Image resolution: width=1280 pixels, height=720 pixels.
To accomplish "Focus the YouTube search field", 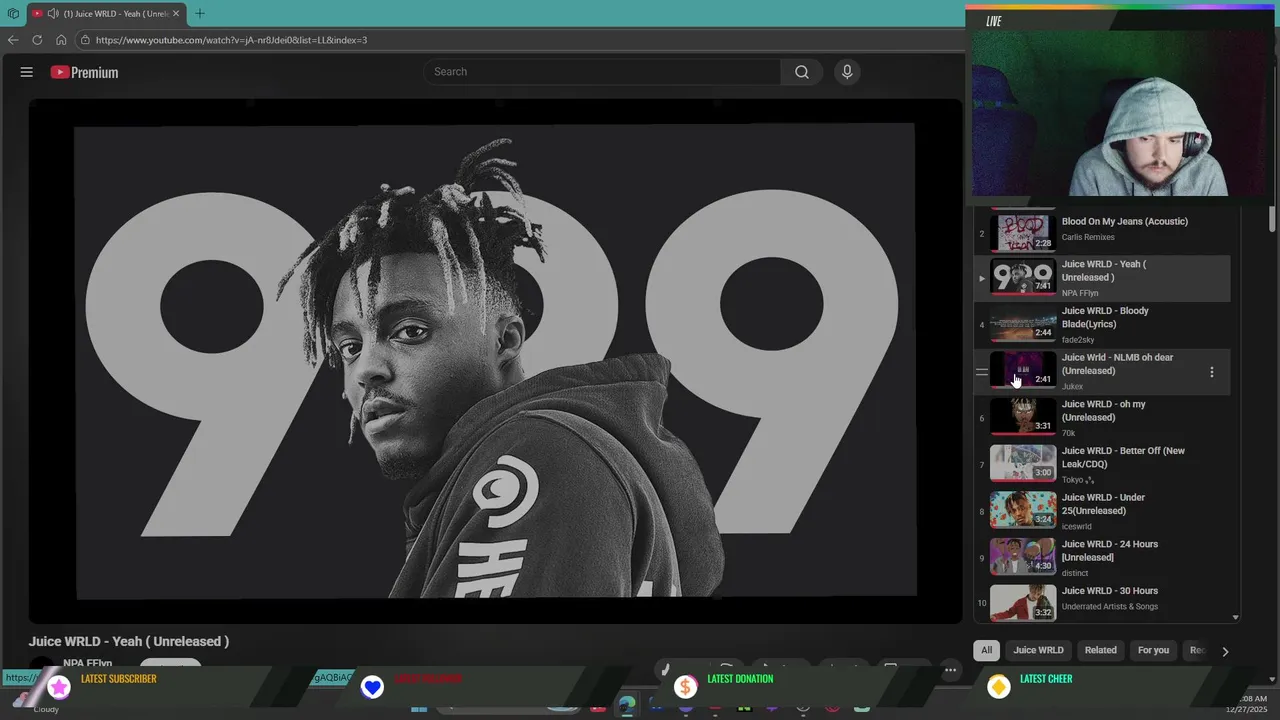I will point(602,72).
